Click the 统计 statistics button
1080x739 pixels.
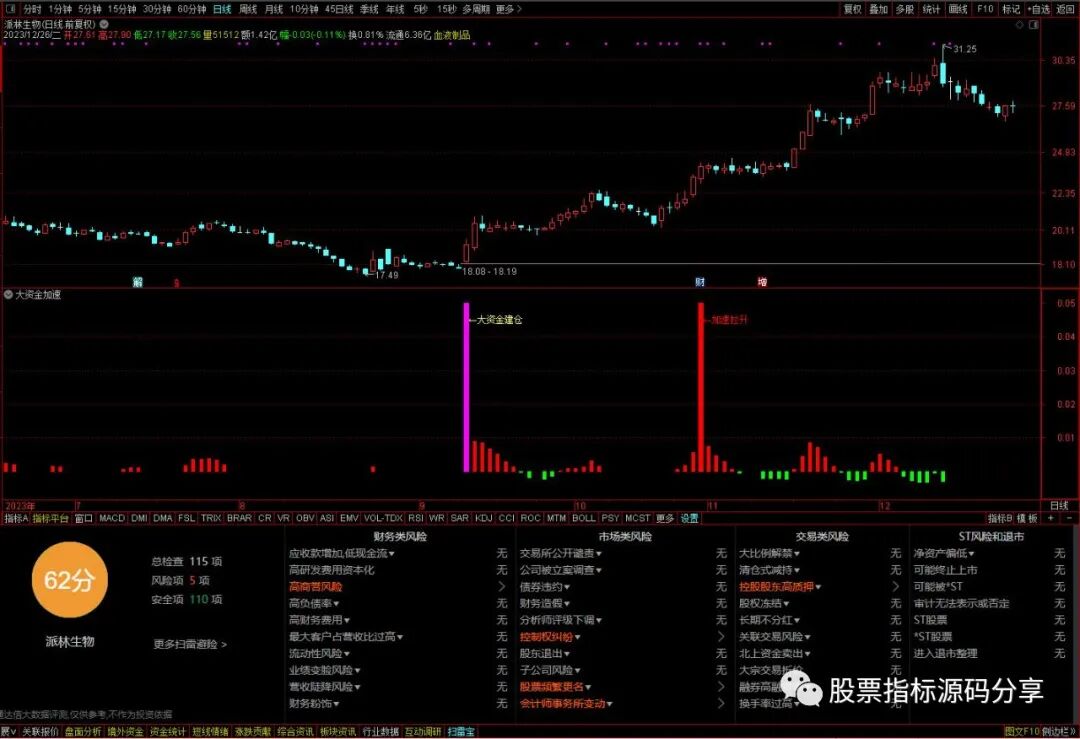[931, 9]
